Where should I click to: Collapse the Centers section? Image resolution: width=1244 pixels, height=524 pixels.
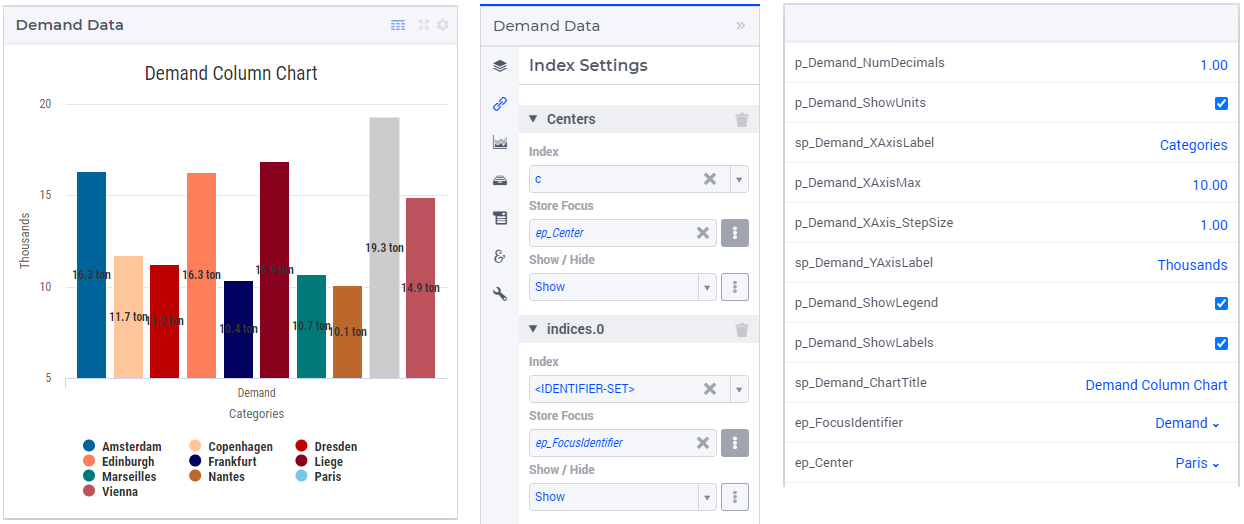tap(533, 119)
